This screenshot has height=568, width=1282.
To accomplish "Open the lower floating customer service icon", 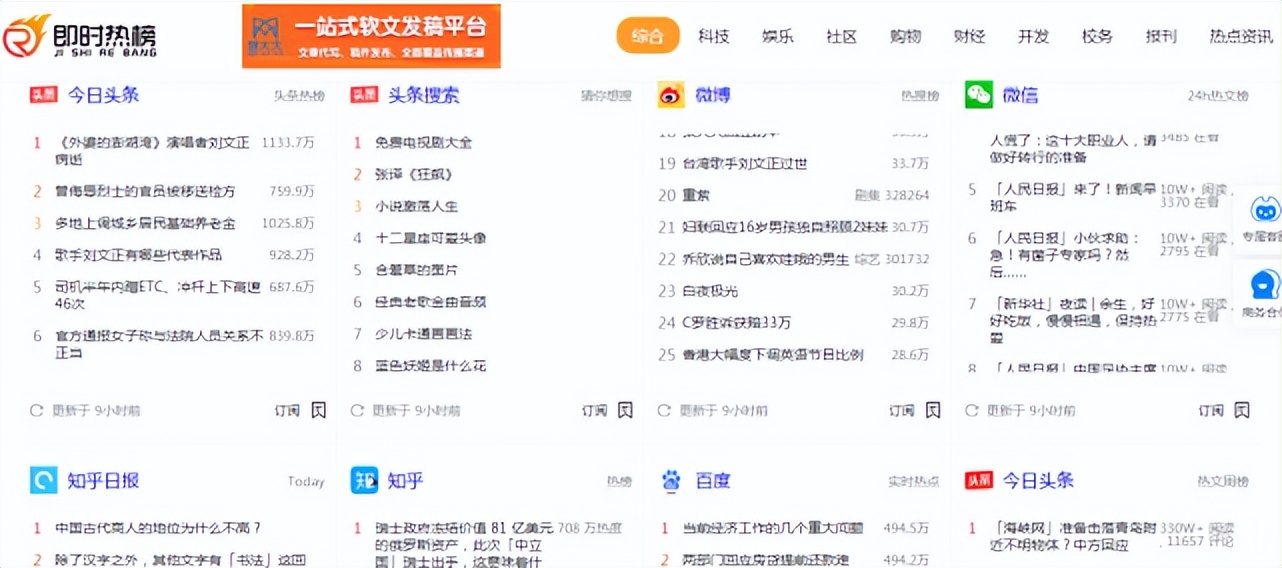I will click(1263, 285).
